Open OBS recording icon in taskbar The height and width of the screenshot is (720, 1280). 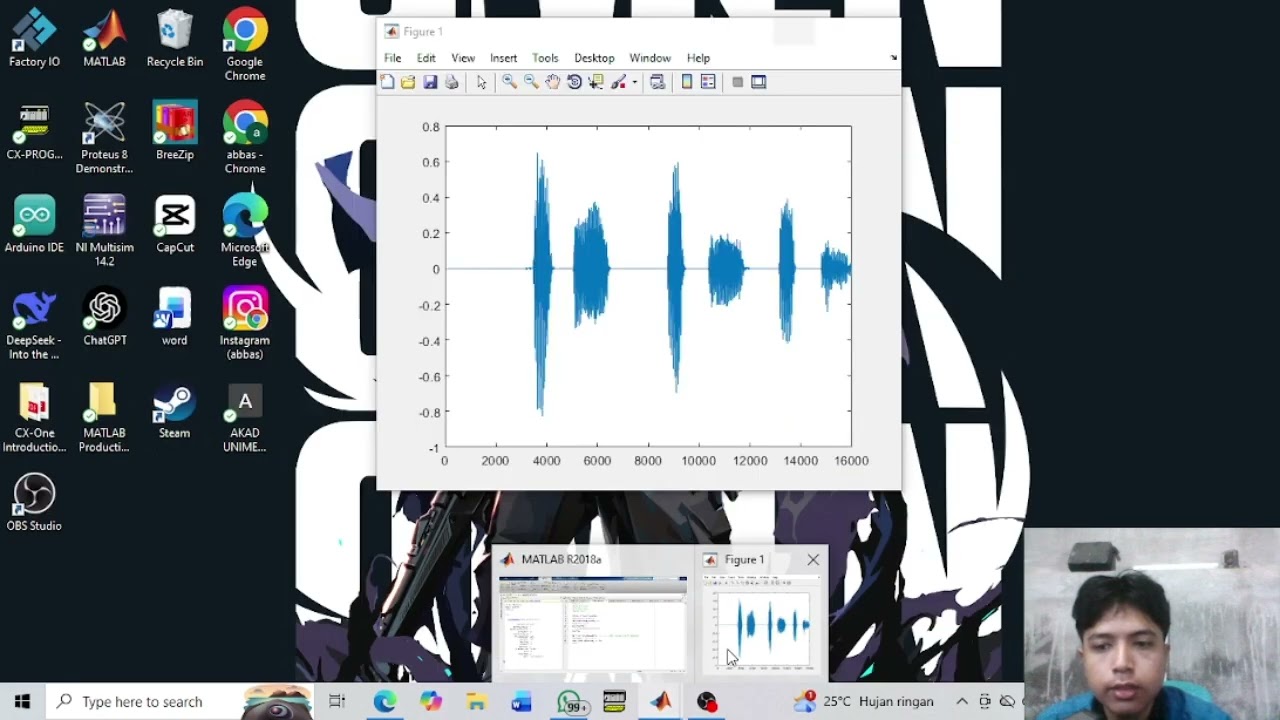pyautogui.click(x=707, y=702)
